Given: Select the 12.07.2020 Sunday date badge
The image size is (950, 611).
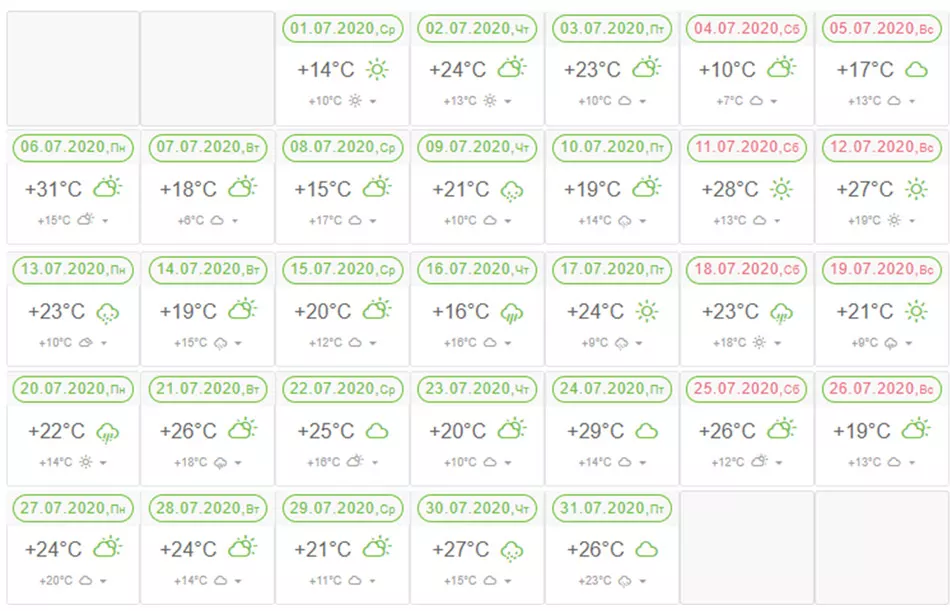Looking at the screenshot, I should point(882,147).
